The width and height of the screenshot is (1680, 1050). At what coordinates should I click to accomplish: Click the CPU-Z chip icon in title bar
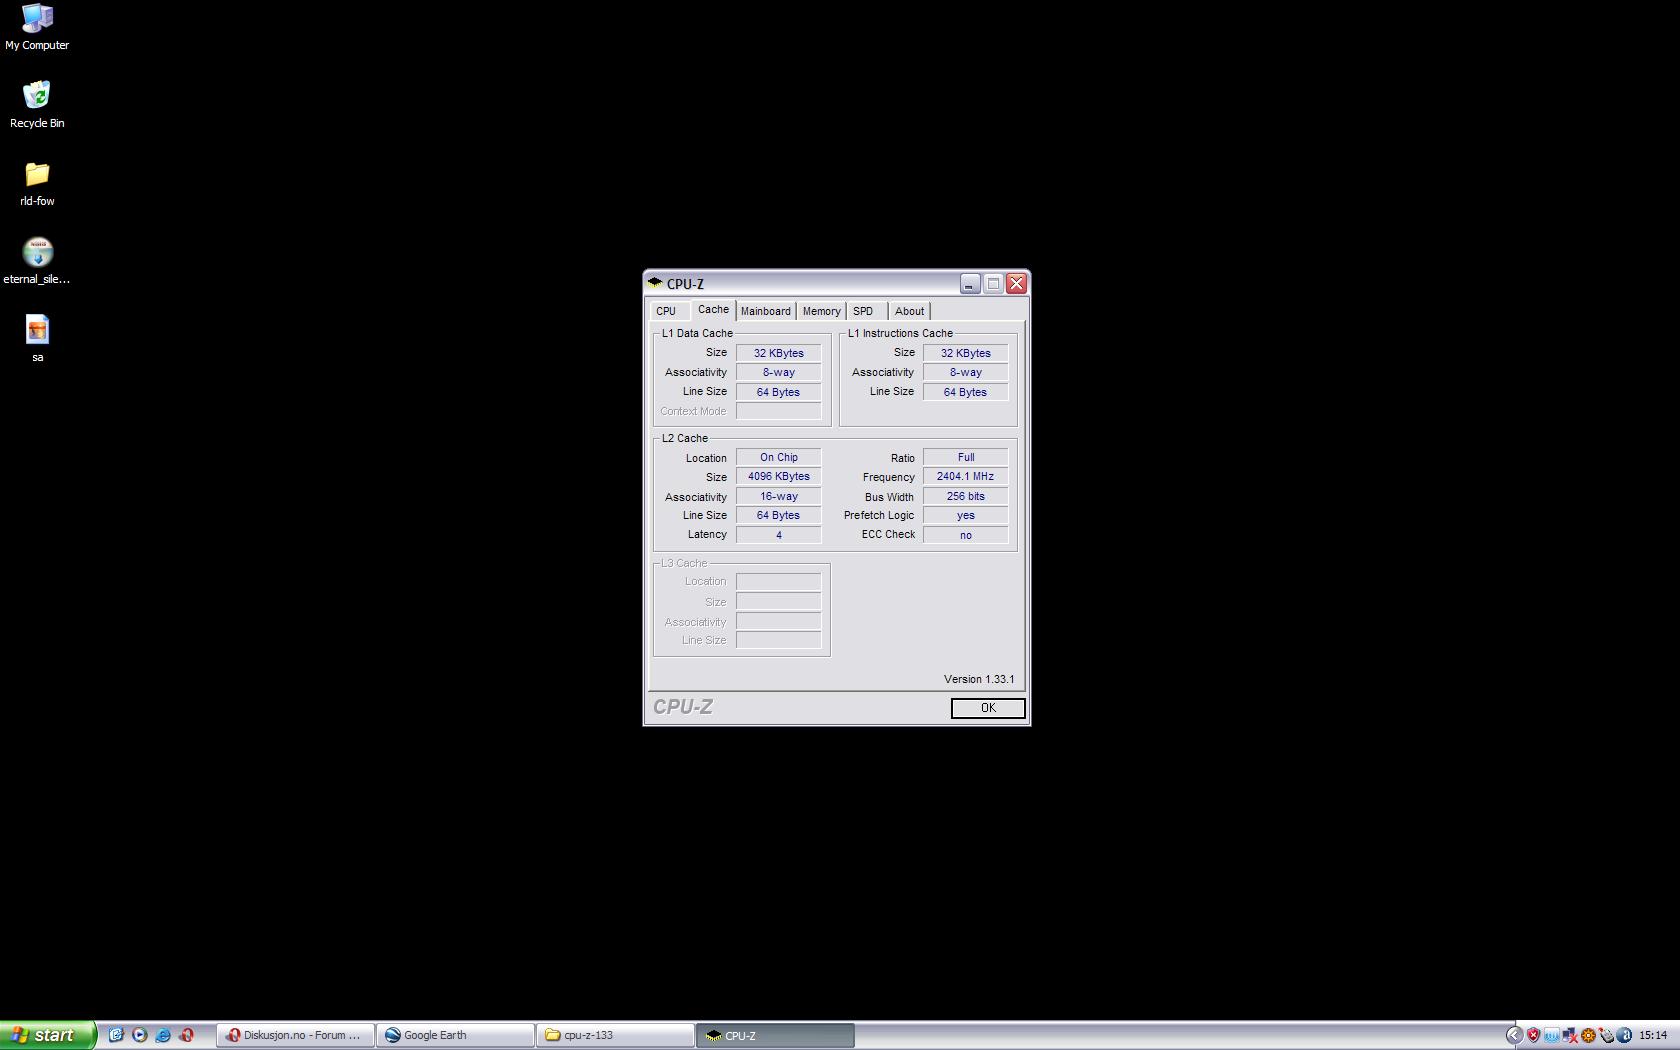pos(655,283)
